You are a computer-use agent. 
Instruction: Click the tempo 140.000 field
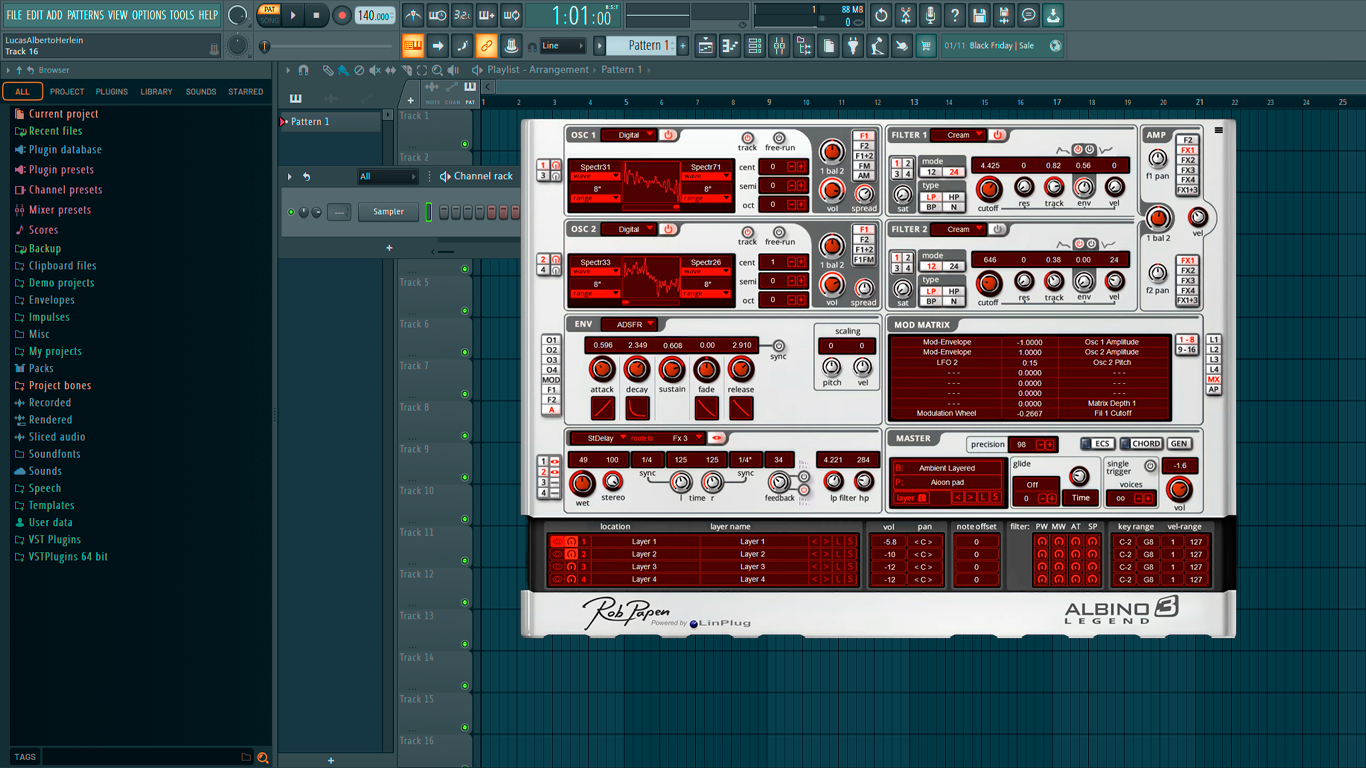[375, 16]
